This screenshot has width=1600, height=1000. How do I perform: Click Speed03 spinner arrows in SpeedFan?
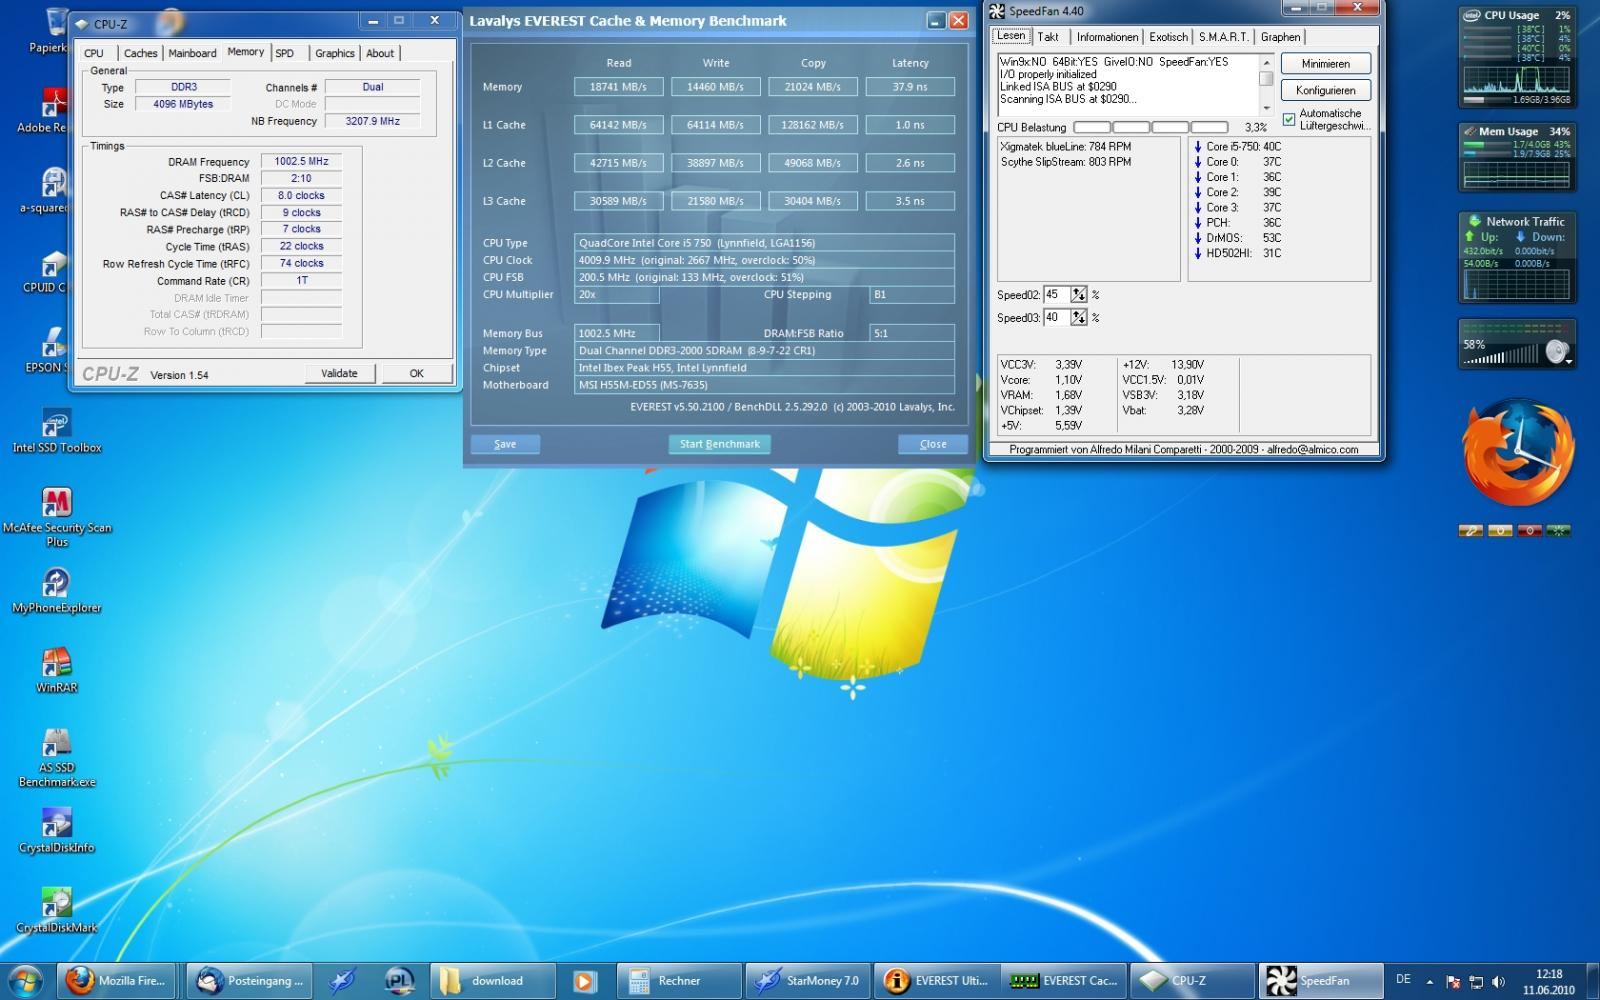1078,317
